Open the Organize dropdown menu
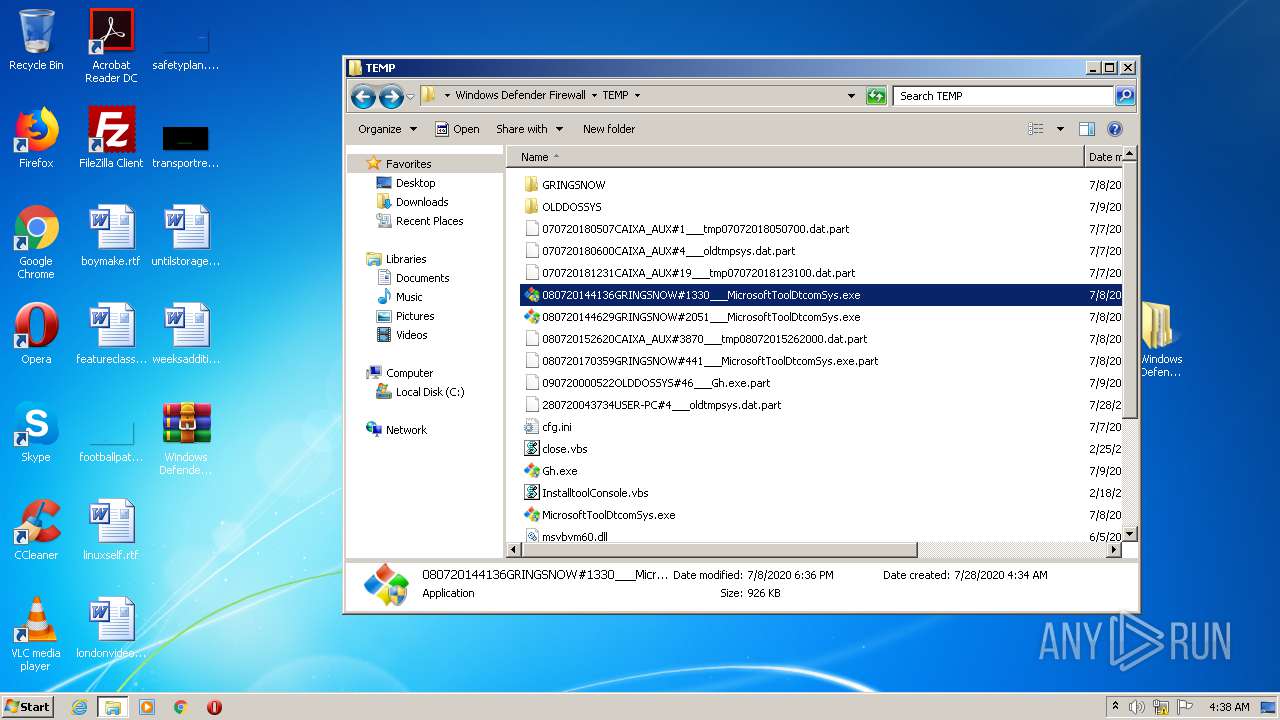Viewport: 1280px width, 720px height. 387,129
